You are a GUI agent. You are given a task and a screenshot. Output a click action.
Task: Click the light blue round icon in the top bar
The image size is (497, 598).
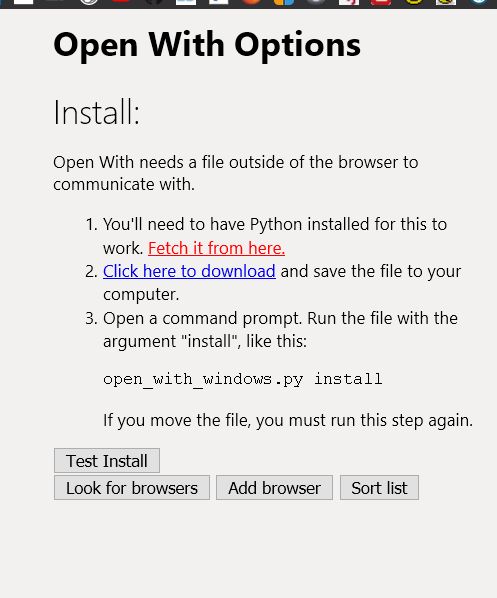click(479, 2)
